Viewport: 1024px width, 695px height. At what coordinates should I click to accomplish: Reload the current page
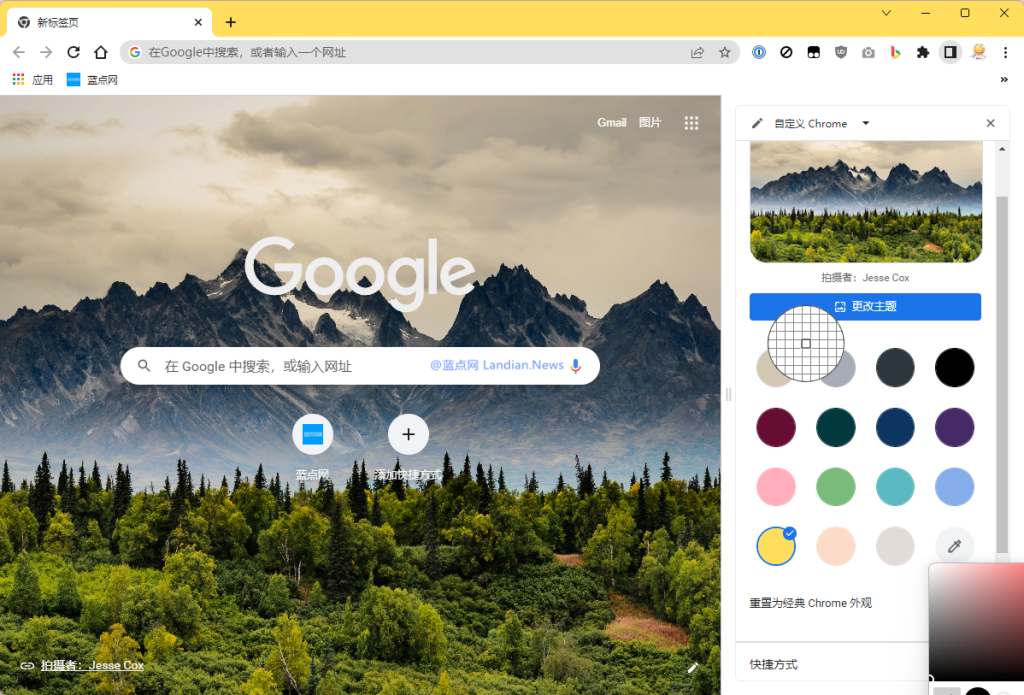[x=73, y=52]
